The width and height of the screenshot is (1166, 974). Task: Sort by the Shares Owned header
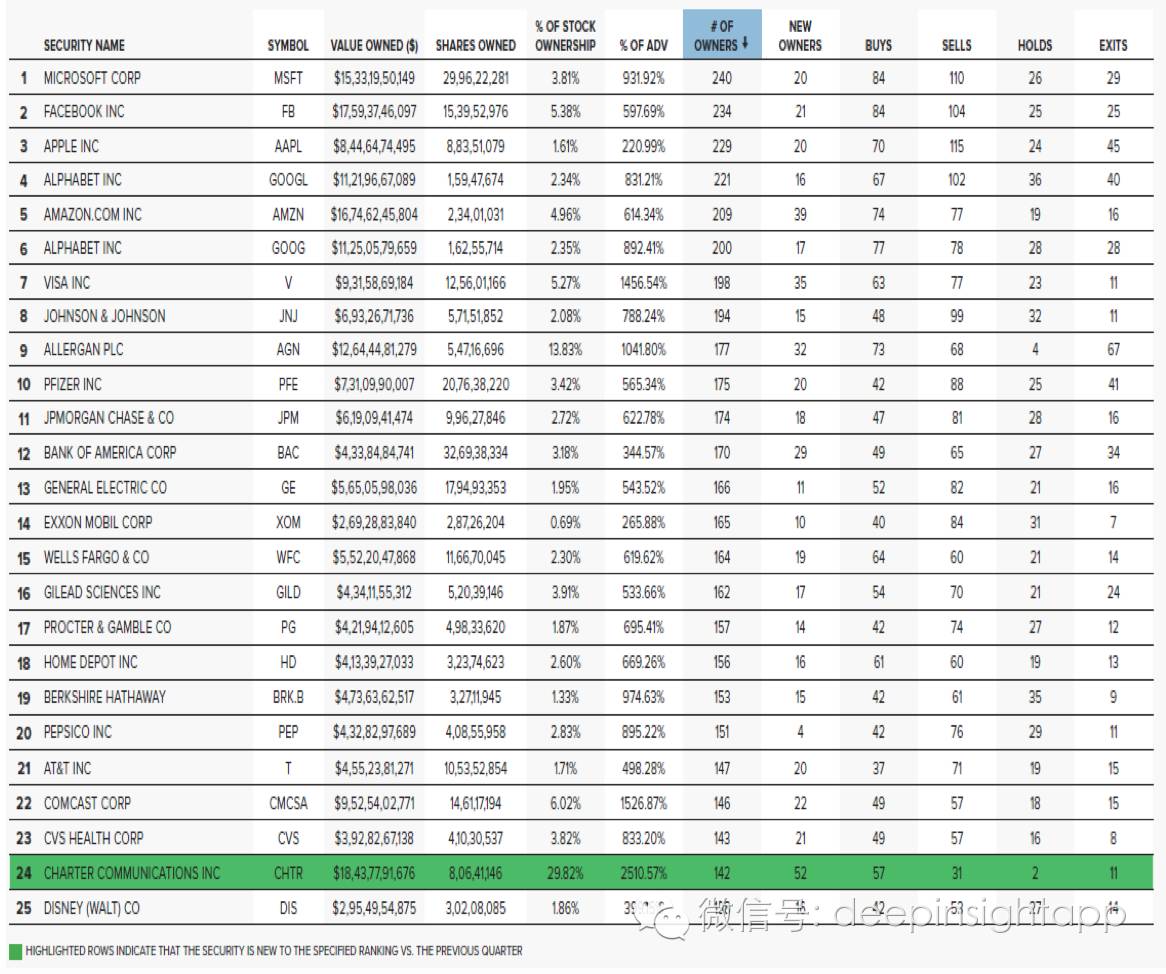point(476,46)
